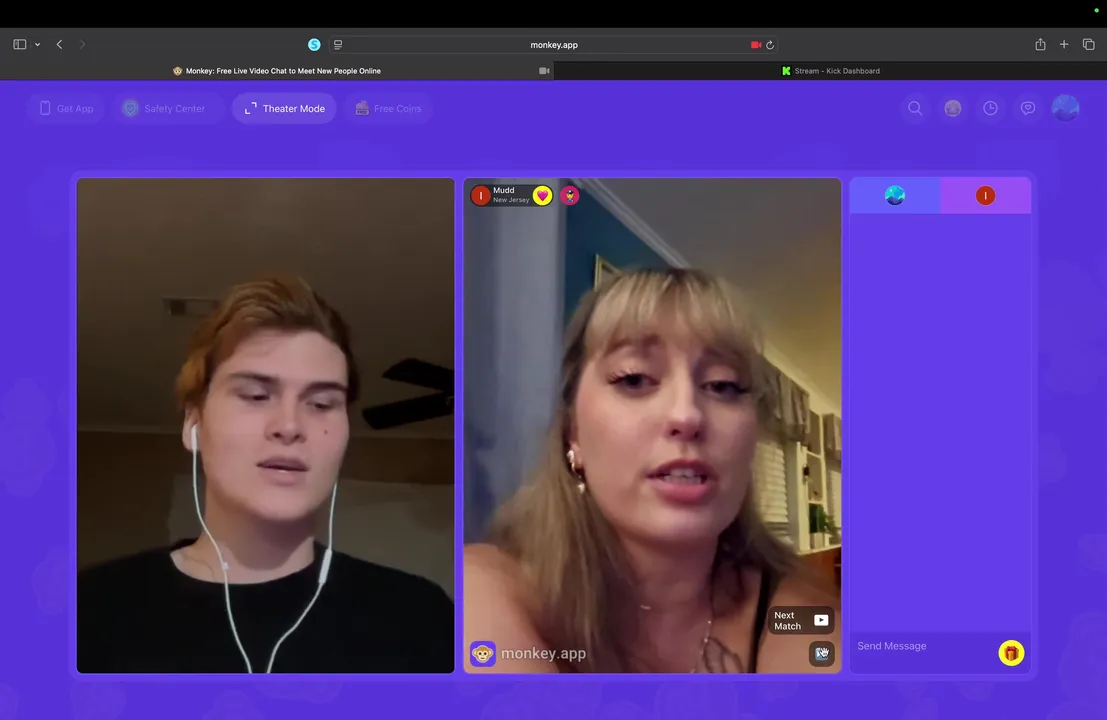Open the history clock icon
Screen dimensions: 1107x720
click(991, 108)
